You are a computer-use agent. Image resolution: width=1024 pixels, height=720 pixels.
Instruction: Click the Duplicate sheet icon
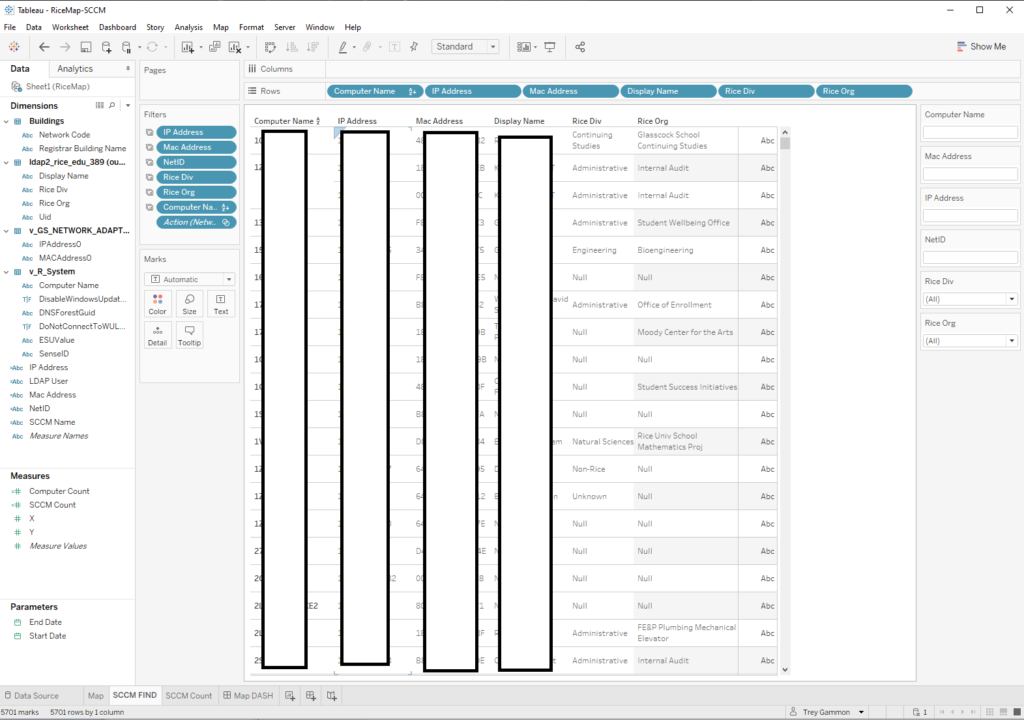click(214, 47)
